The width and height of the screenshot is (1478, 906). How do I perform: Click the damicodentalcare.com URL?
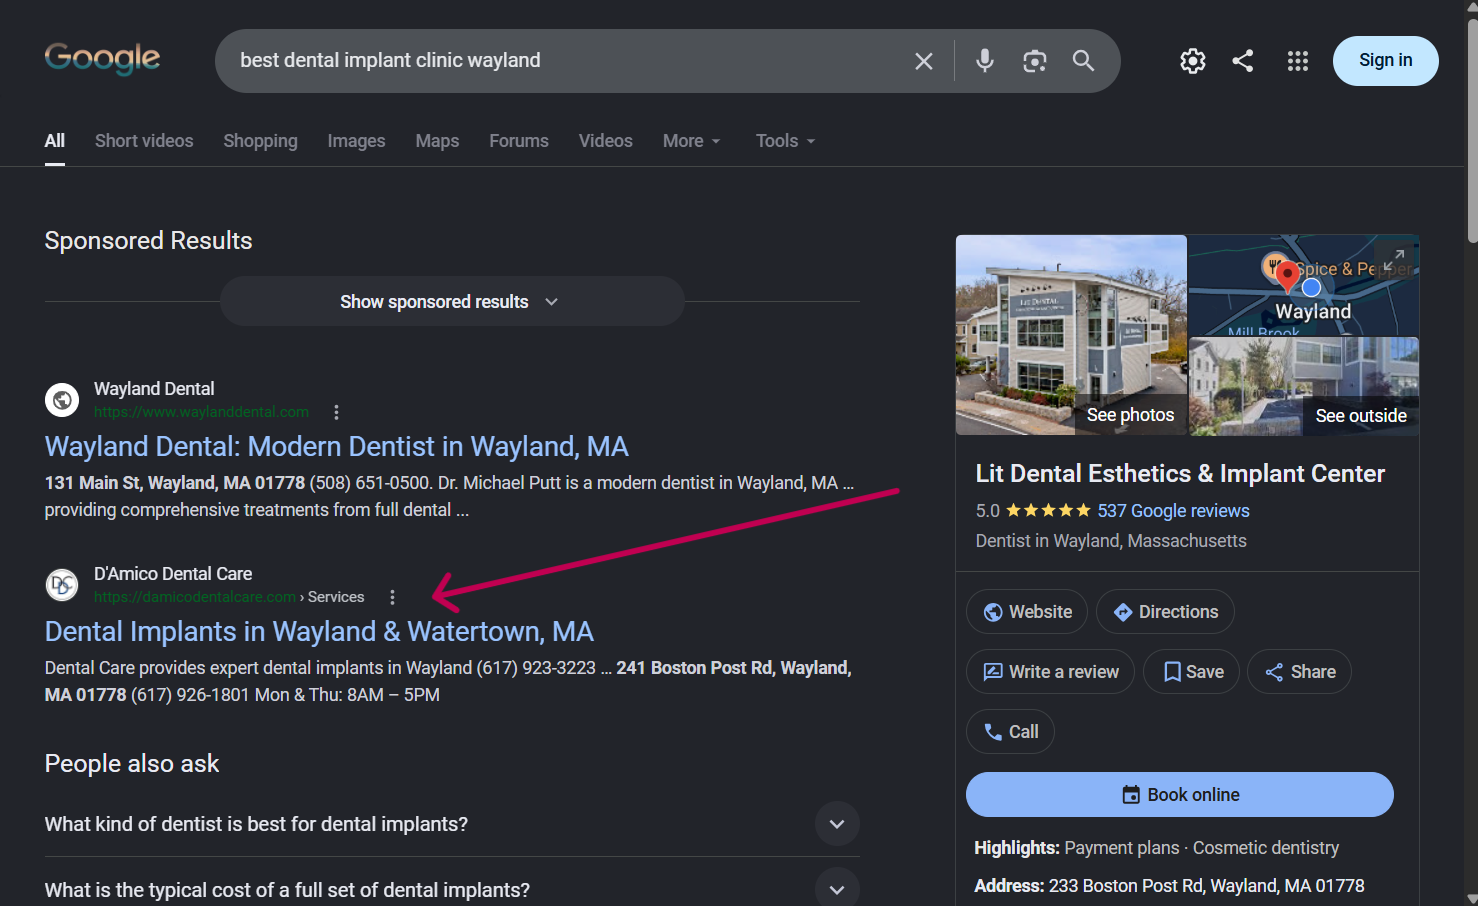click(x=195, y=597)
